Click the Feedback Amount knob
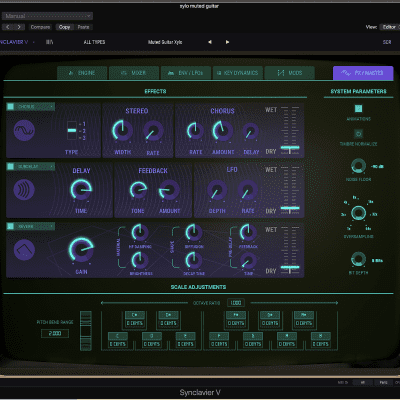 tap(169, 190)
